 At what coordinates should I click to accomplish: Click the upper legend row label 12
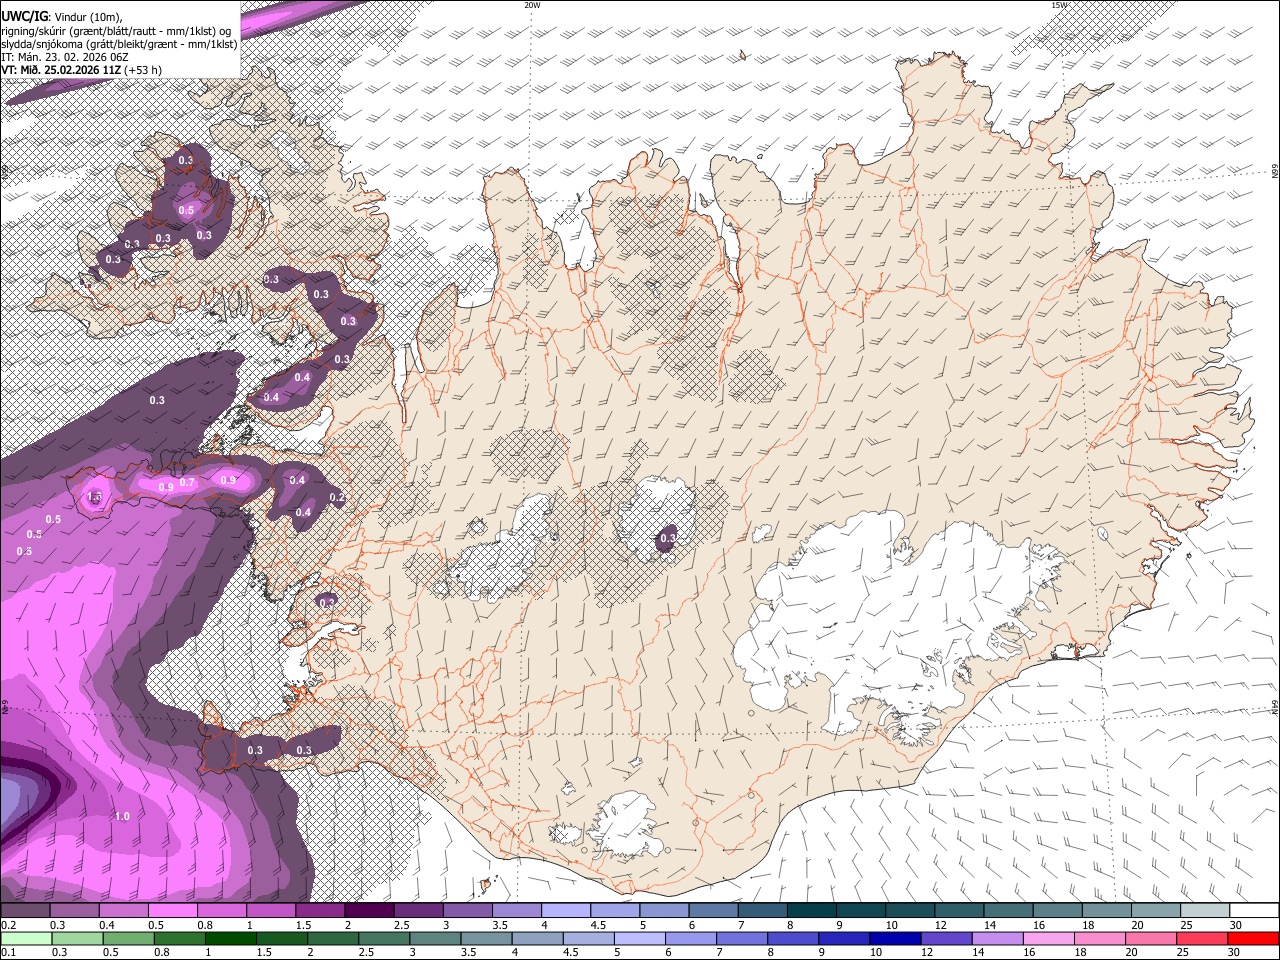[x=940, y=925]
